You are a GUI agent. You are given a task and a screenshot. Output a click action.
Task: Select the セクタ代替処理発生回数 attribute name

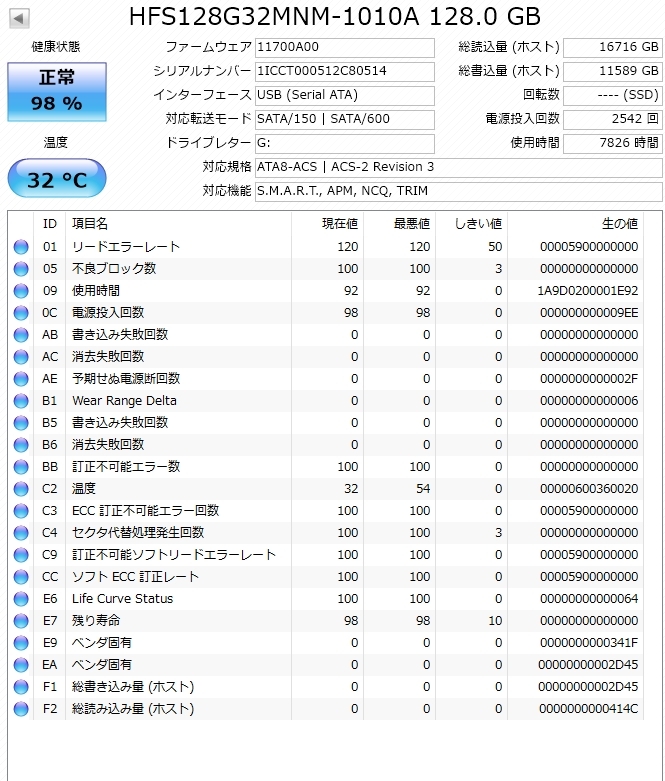click(x=138, y=533)
